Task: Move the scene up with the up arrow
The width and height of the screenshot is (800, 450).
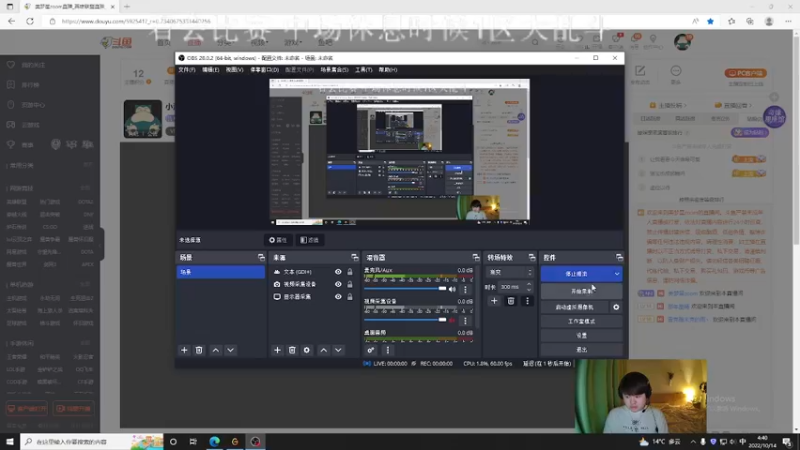Action: [216, 351]
